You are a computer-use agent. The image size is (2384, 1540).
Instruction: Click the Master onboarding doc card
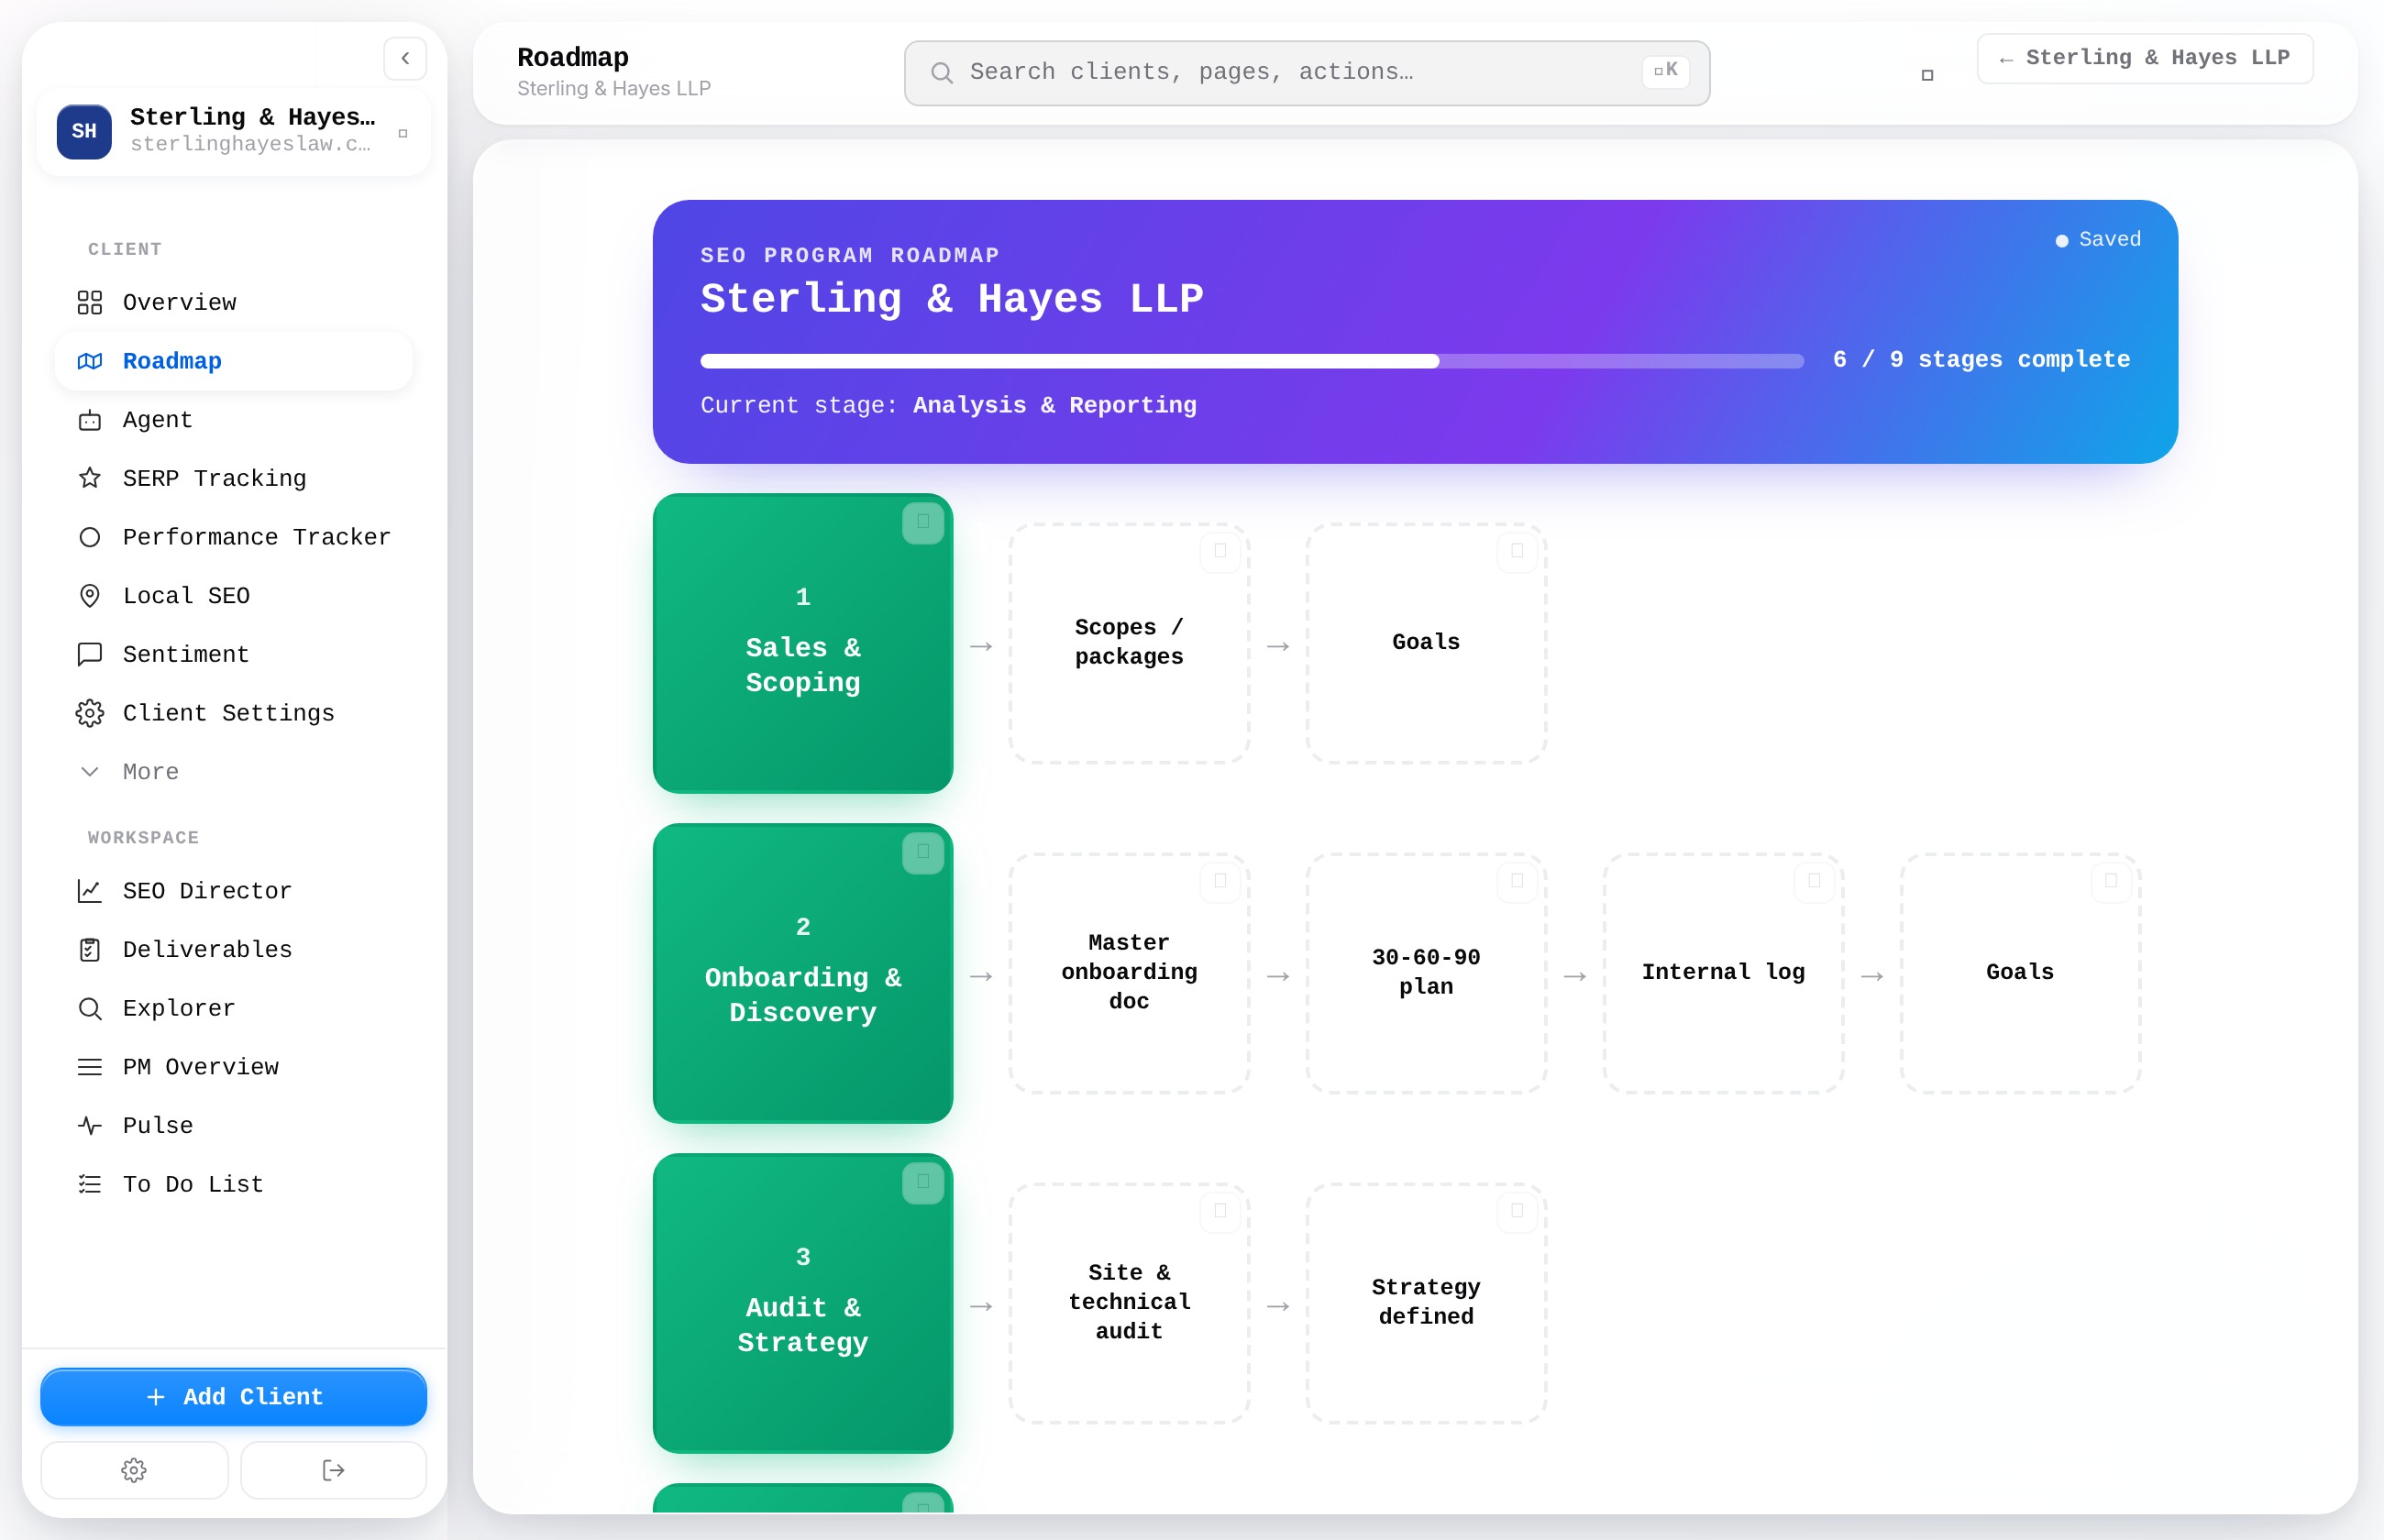(x=1129, y=973)
